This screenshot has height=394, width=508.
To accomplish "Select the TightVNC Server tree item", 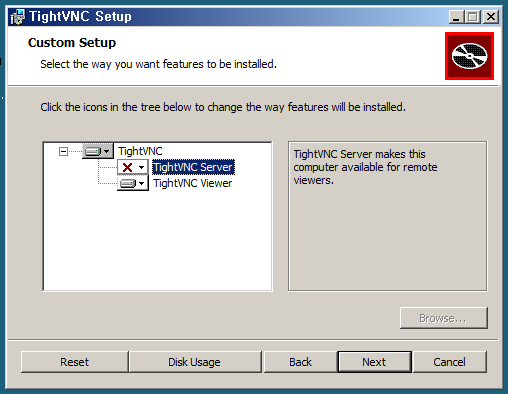I will click(x=193, y=167).
